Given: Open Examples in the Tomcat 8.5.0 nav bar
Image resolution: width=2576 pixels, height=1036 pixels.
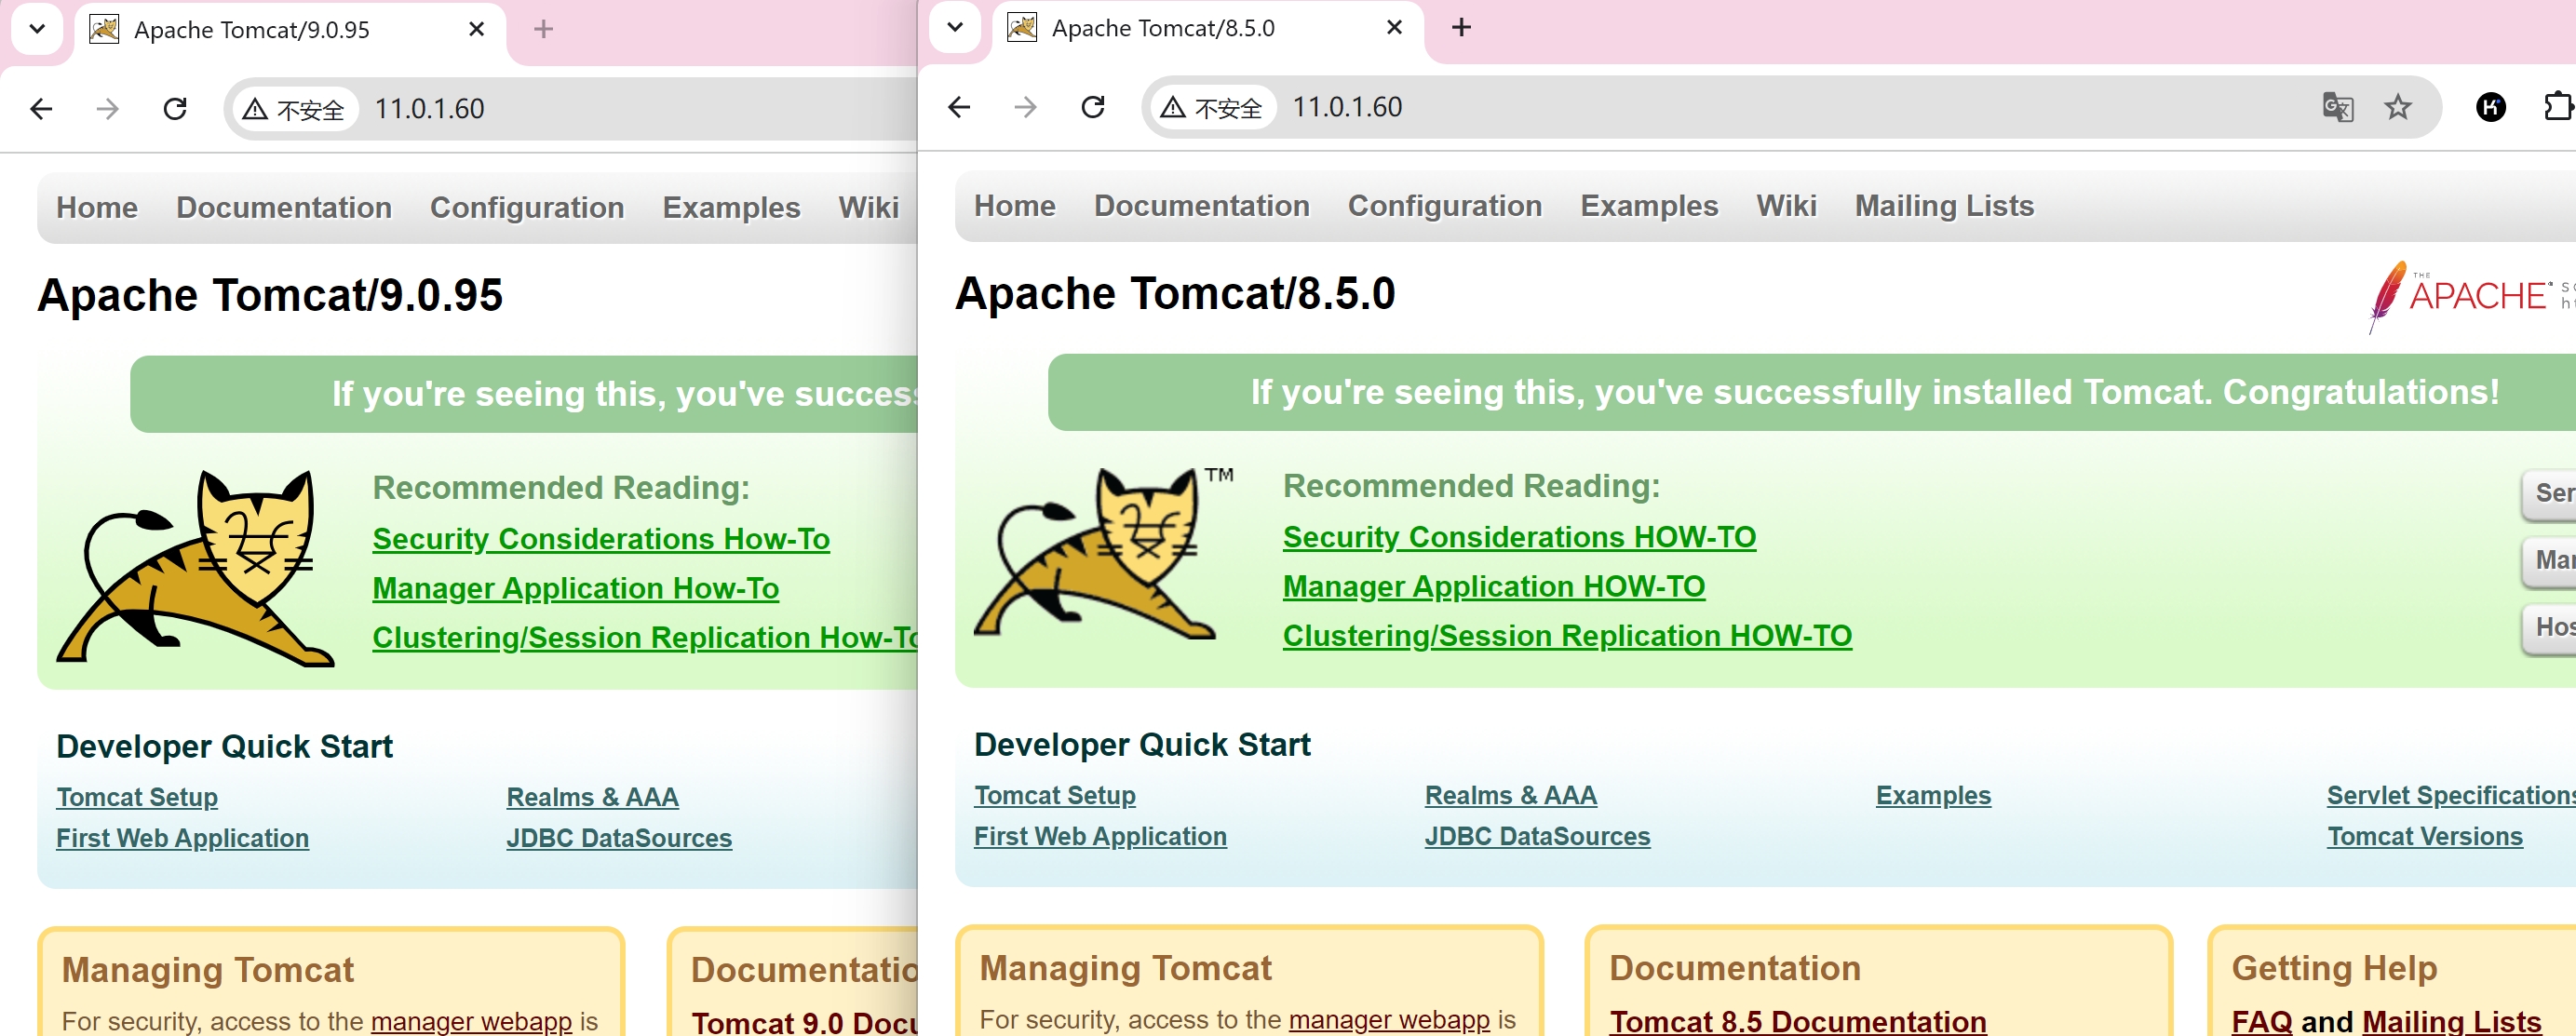Looking at the screenshot, I should (x=1649, y=205).
